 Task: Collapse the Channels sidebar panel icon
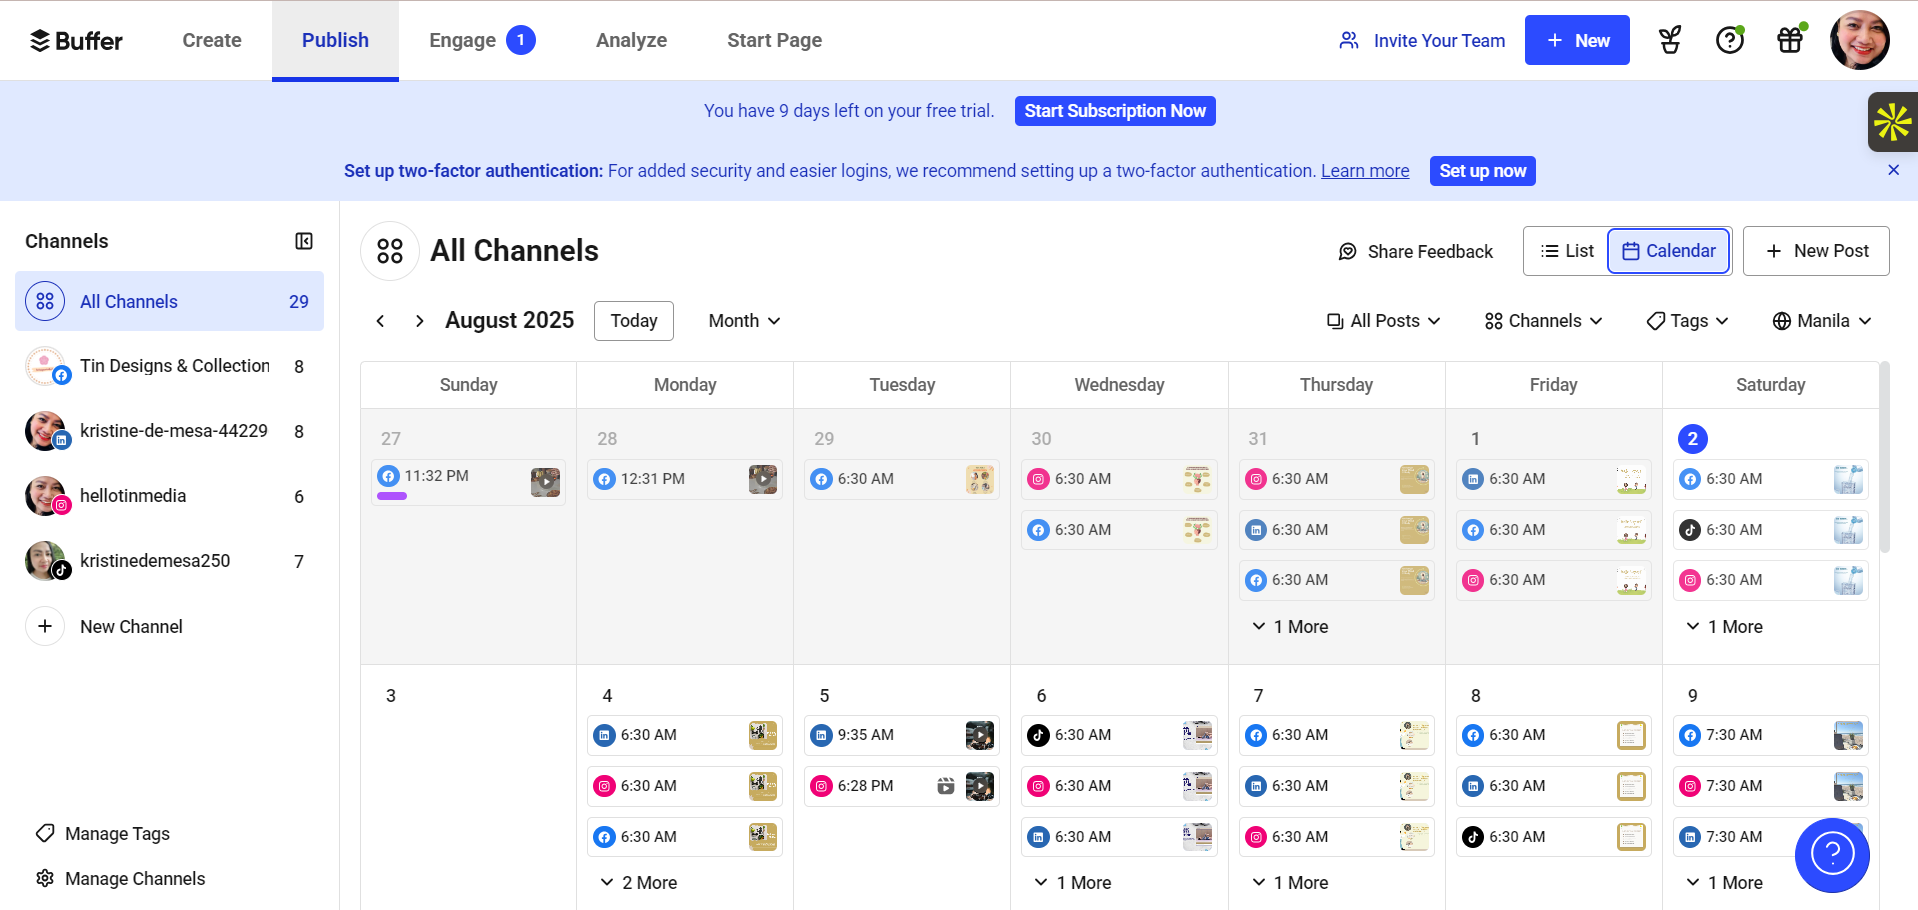[304, 241]
